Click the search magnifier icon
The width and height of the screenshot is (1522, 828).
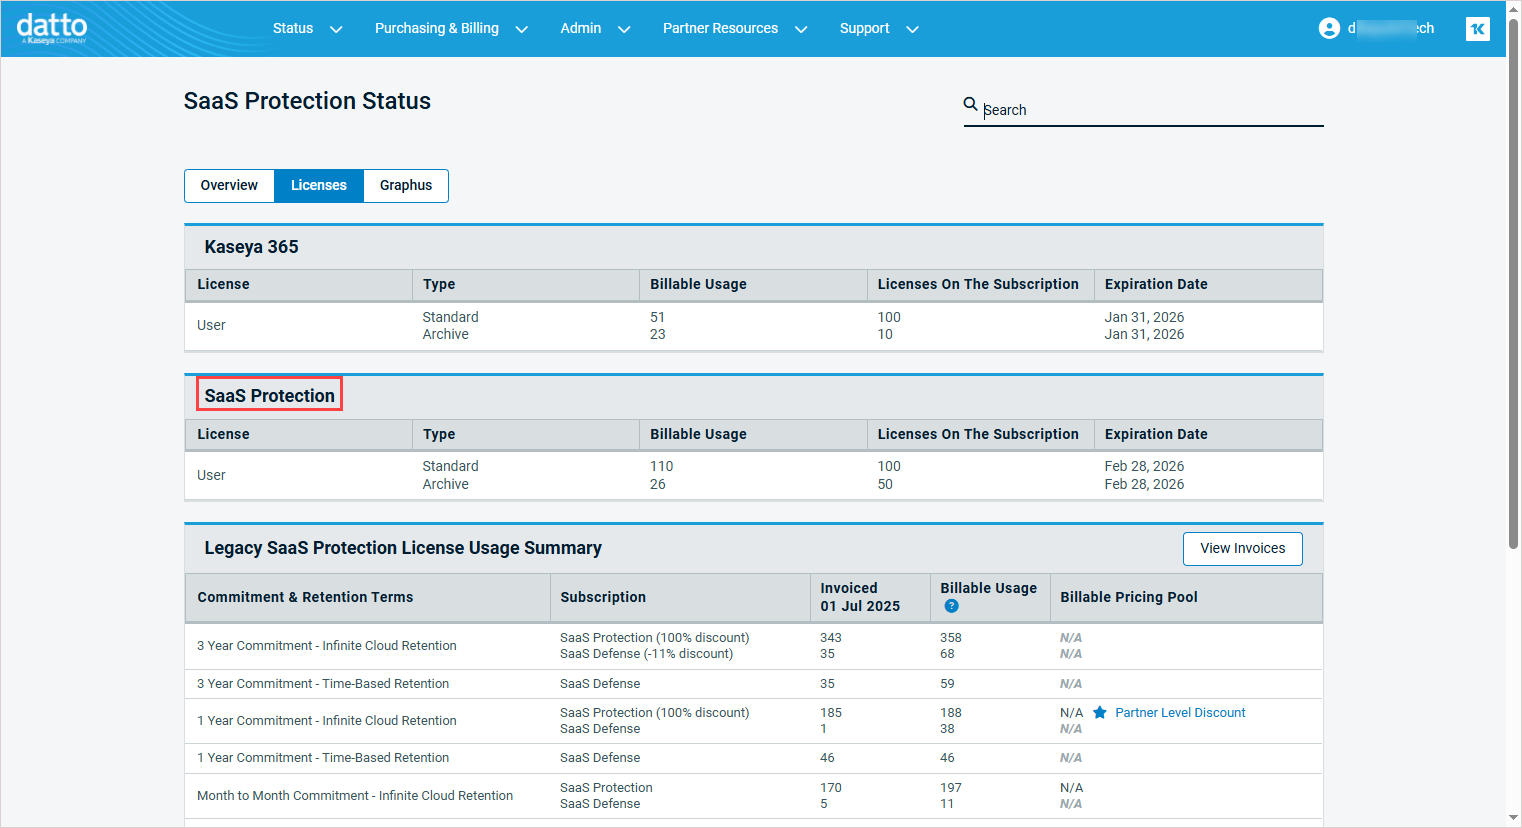pyautogui.click(x=970, y=104)
